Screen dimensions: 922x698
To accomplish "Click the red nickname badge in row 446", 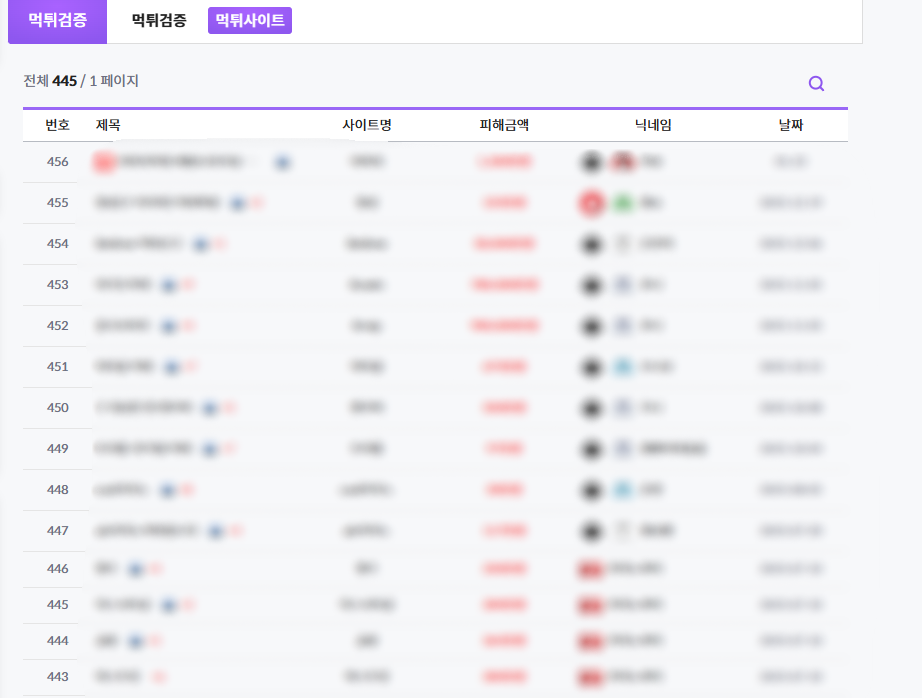I will [589, 569].
